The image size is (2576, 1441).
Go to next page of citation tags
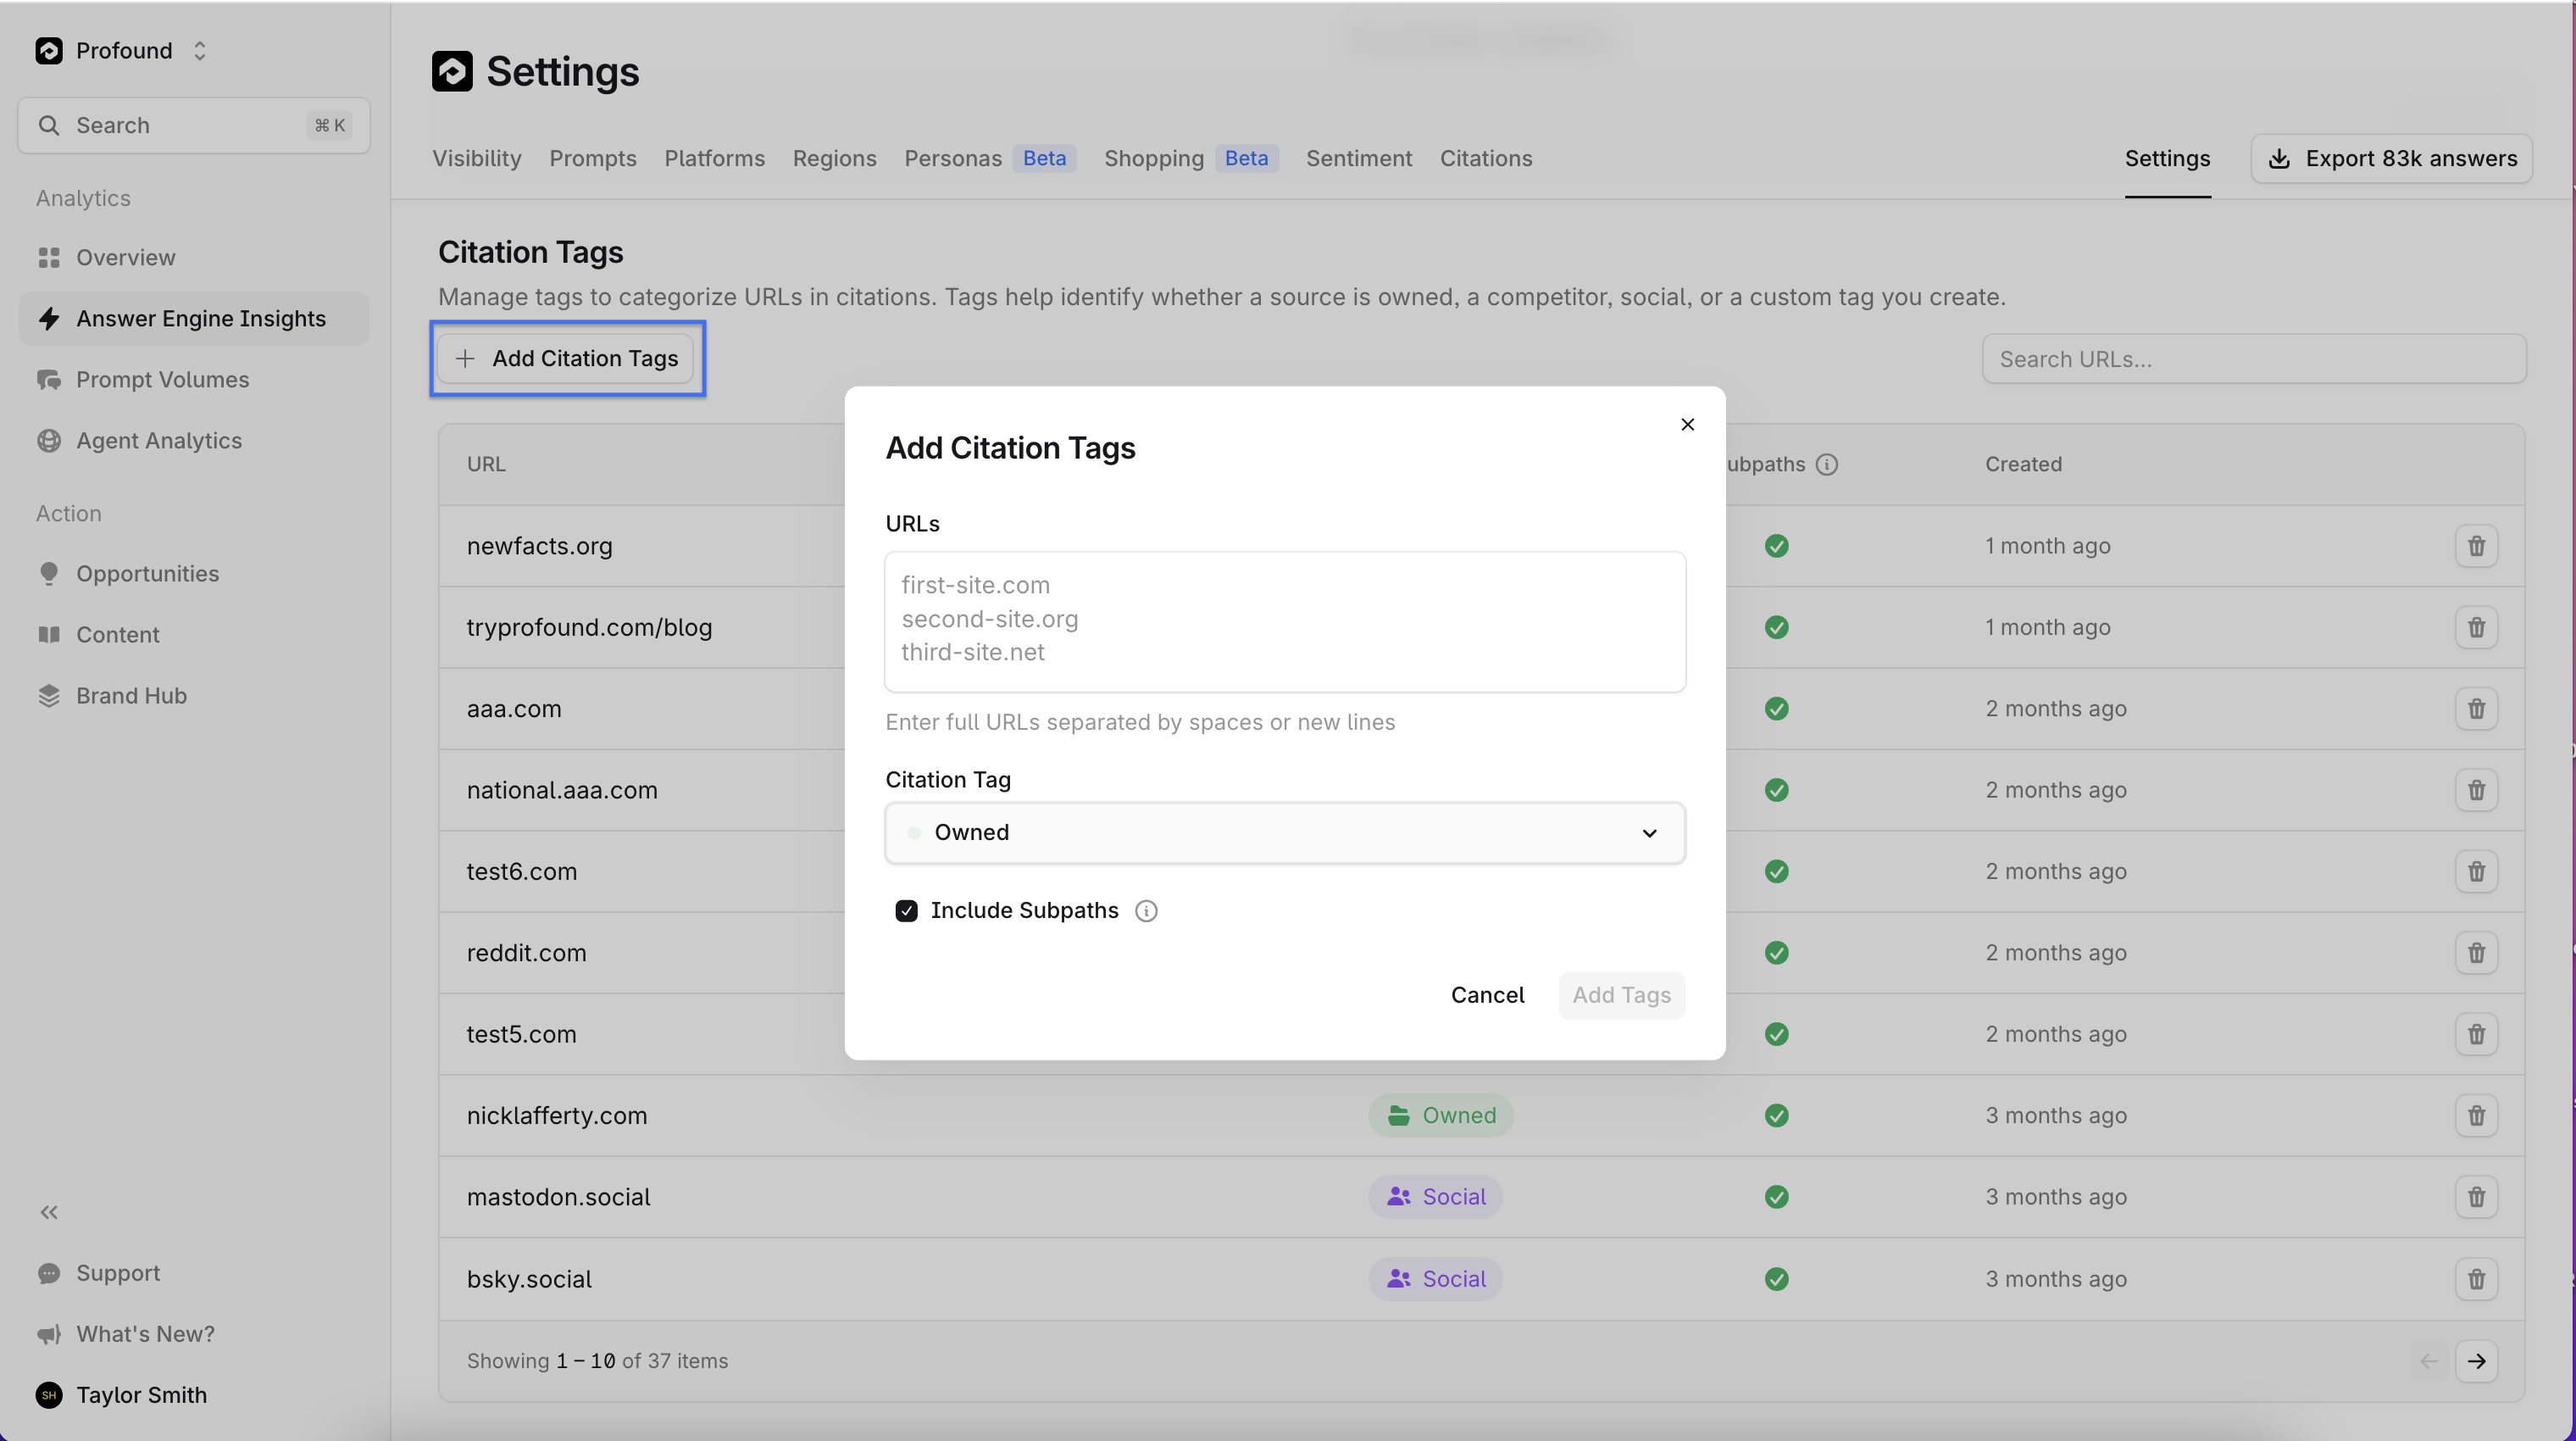coord(2475,1361)
